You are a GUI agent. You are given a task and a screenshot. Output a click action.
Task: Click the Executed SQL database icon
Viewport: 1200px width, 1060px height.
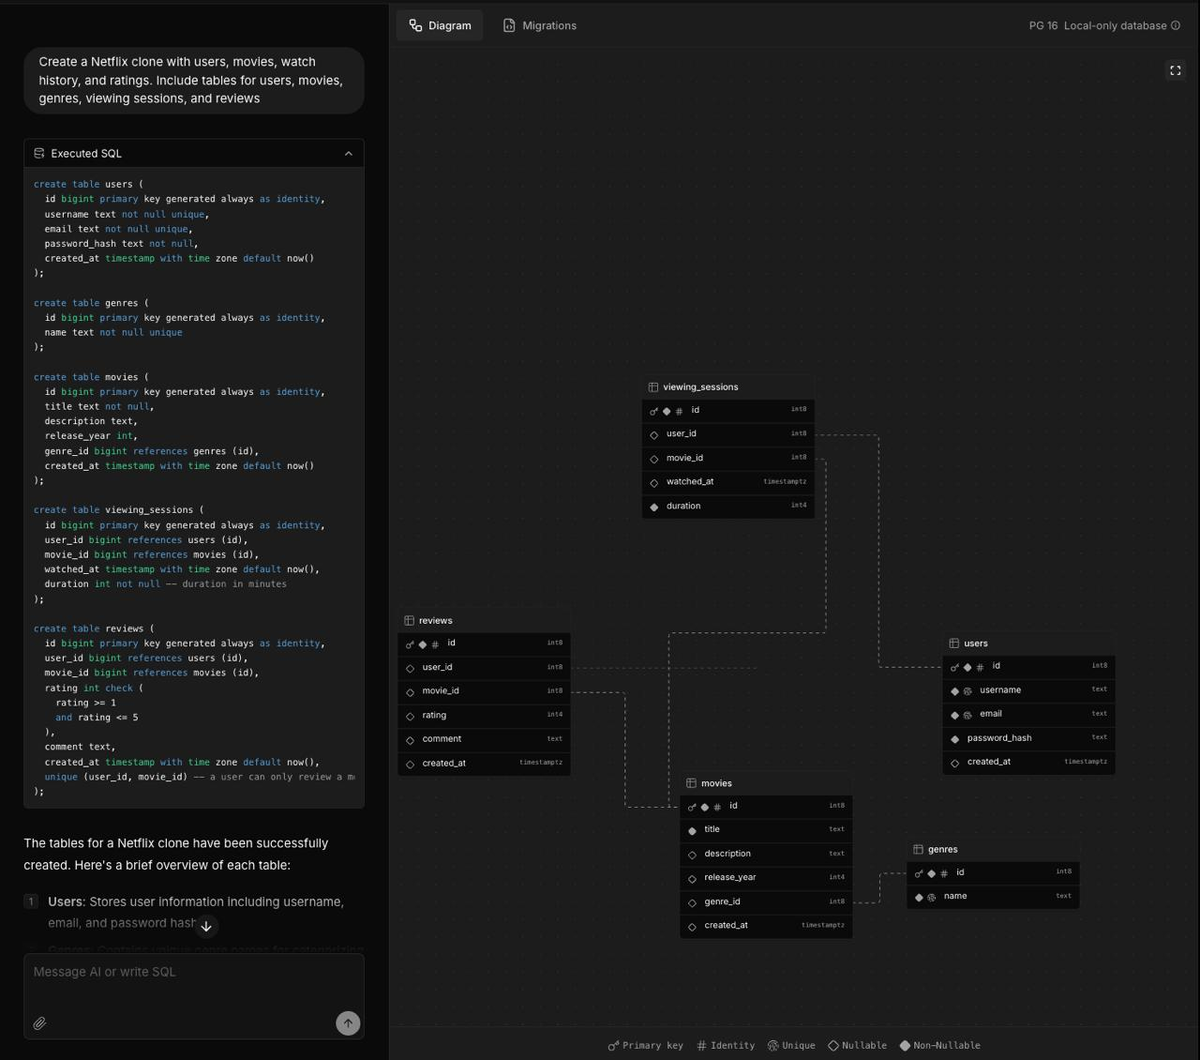pos(39,153)
